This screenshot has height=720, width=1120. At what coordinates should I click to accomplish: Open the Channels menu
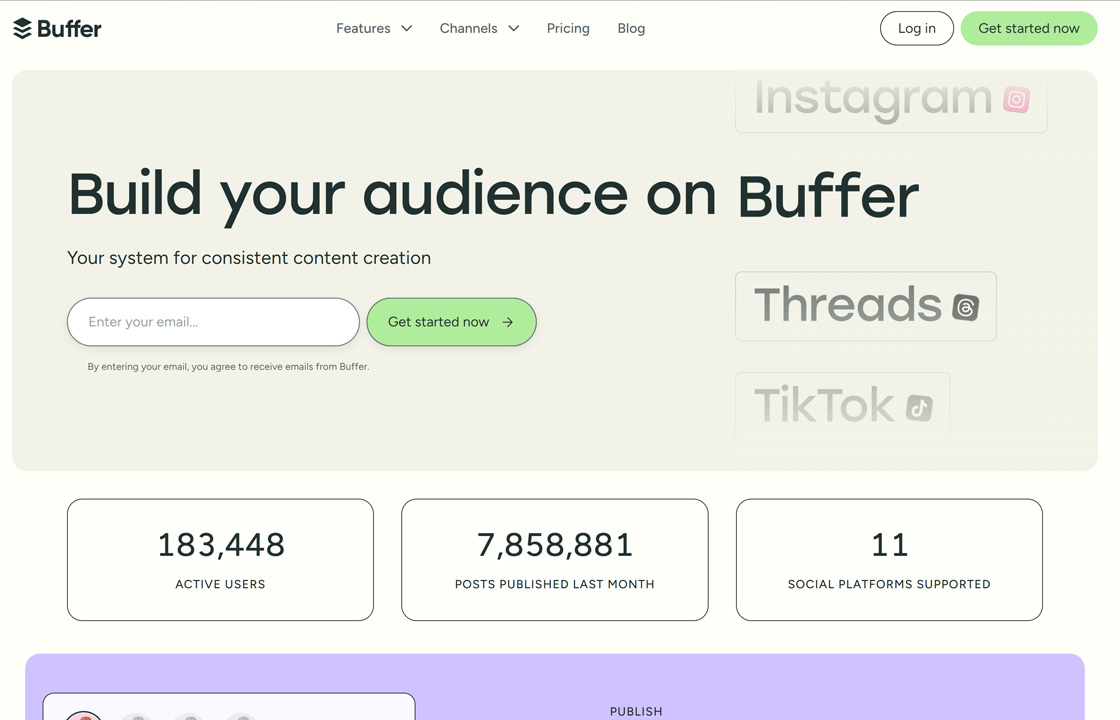(x=479, y=29)
